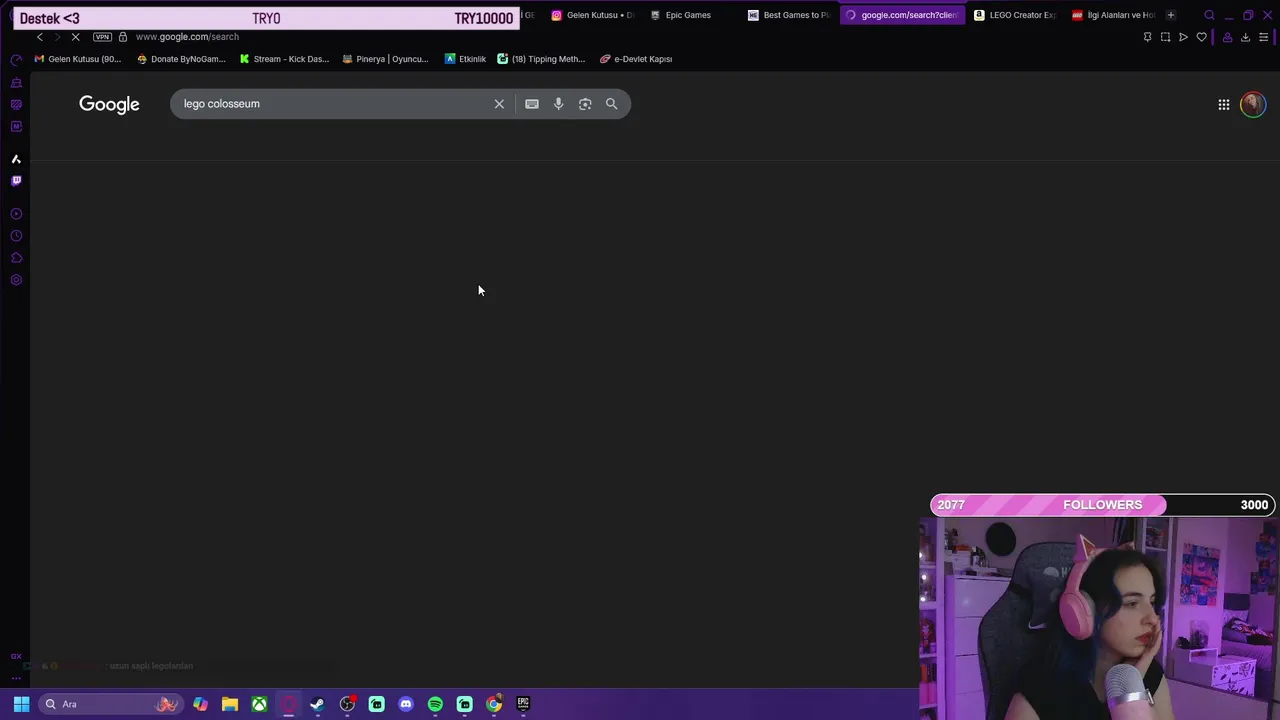
Task: Open Xbox app from the taskbar
Action: [x=259, y=704]
